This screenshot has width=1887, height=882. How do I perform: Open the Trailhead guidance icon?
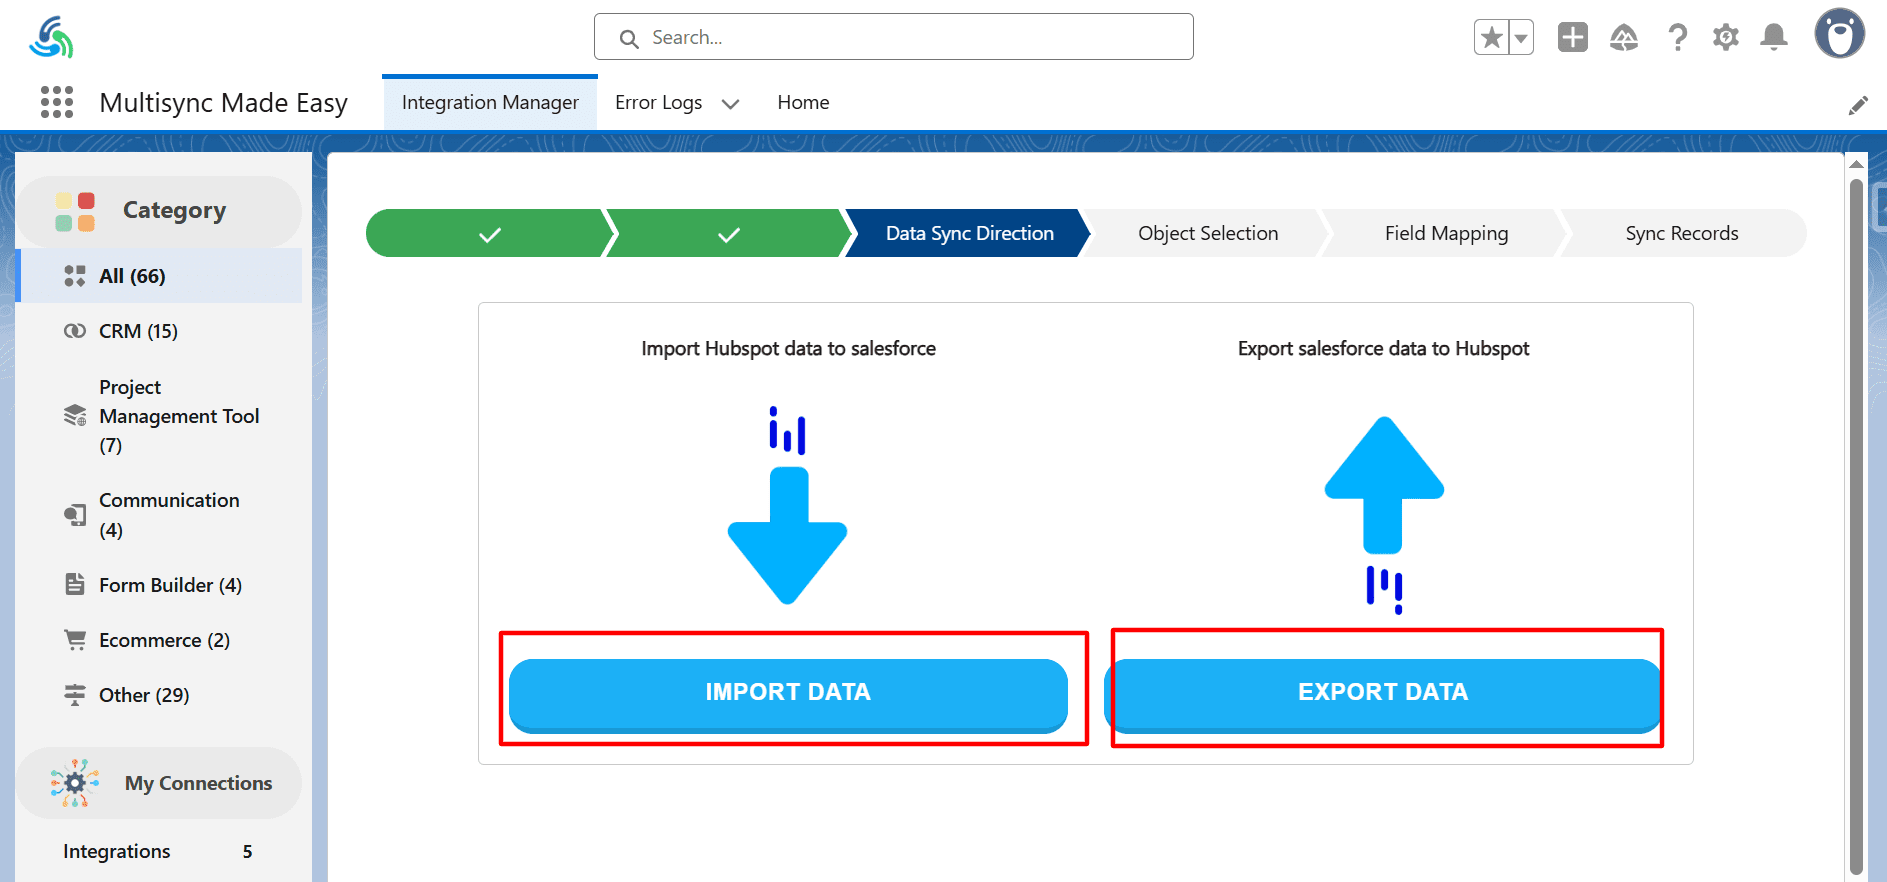click(1623, 38)
